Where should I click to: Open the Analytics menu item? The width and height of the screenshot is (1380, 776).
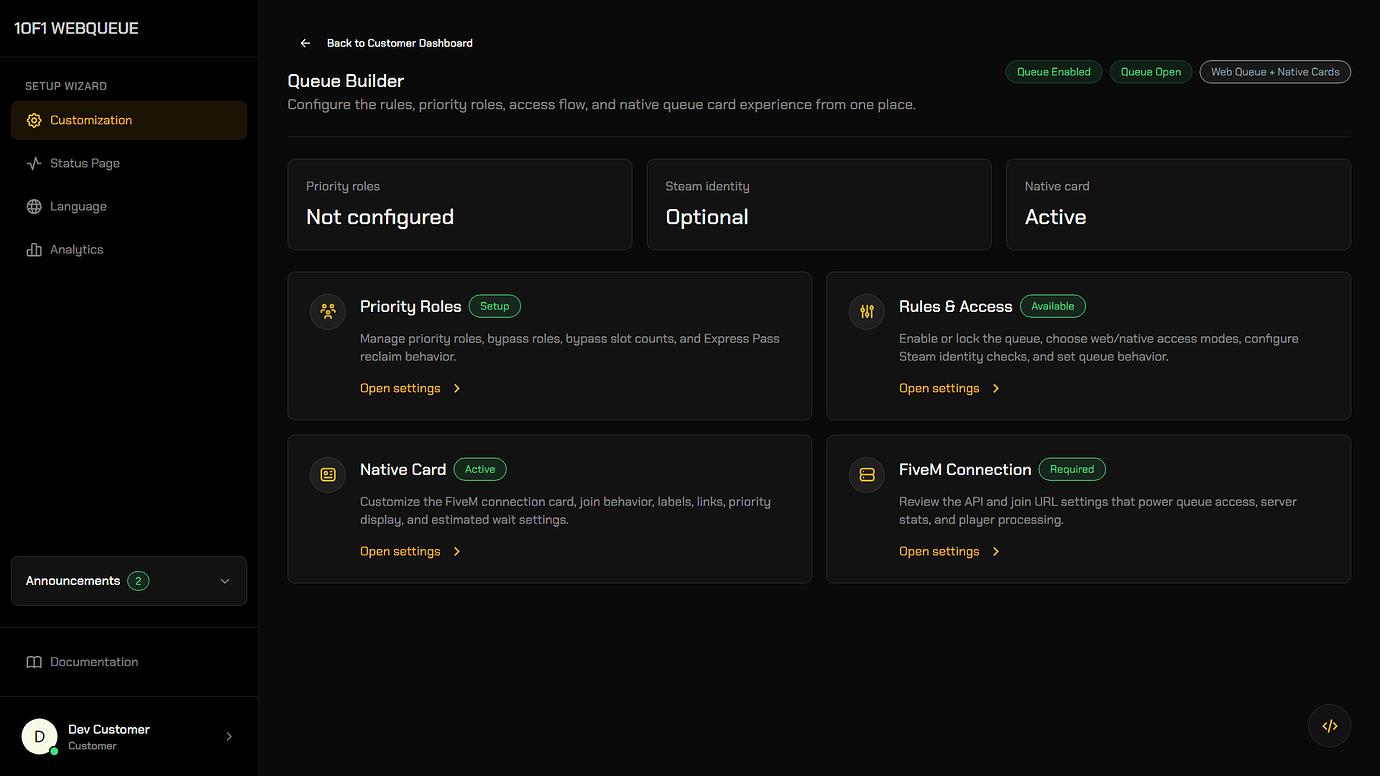click(129, 249)
